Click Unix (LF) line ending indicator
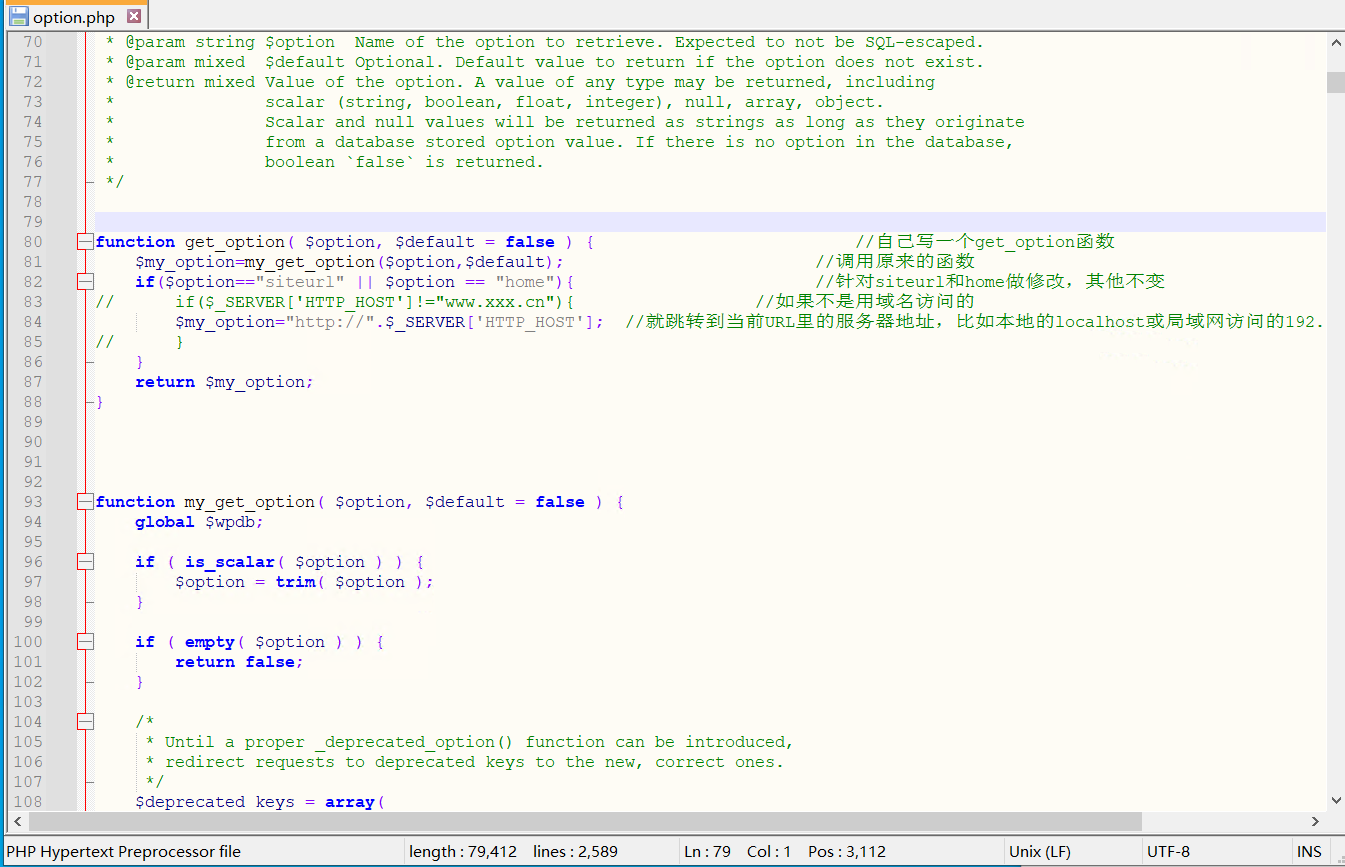This screenshot has width=1345, height=867. tap(1040, 852)
